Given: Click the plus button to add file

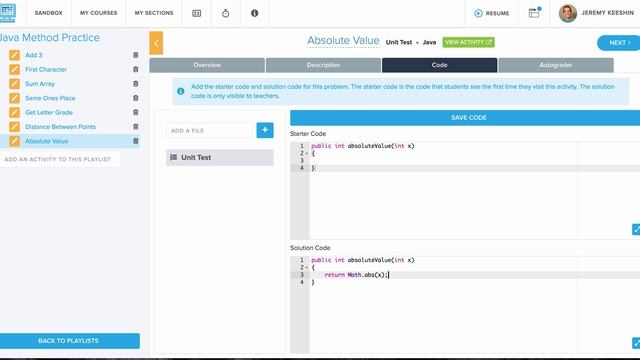Looking at the screenshot, I should [265, 130].
